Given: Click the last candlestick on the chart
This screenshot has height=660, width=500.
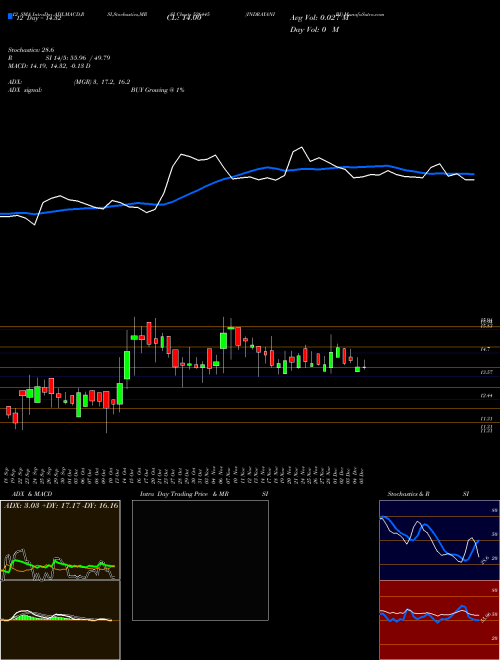Looking at the screenshot, I should click(364, 366).
